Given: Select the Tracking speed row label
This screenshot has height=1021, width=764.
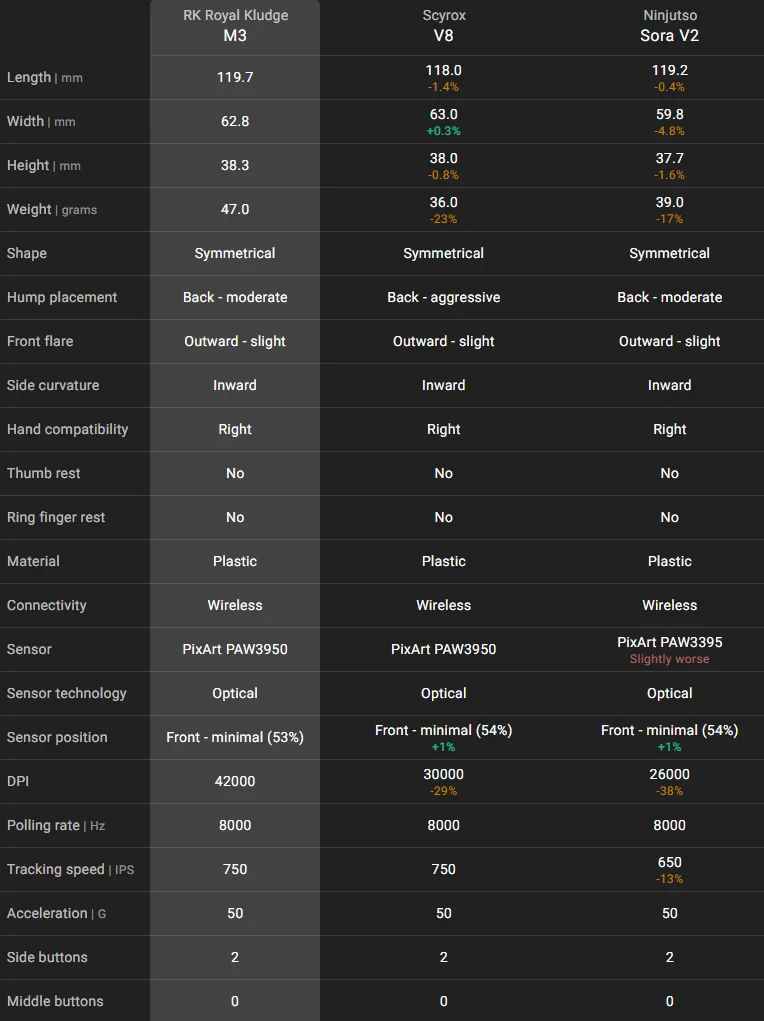Looking at the screenshot, I should [55, 870].
